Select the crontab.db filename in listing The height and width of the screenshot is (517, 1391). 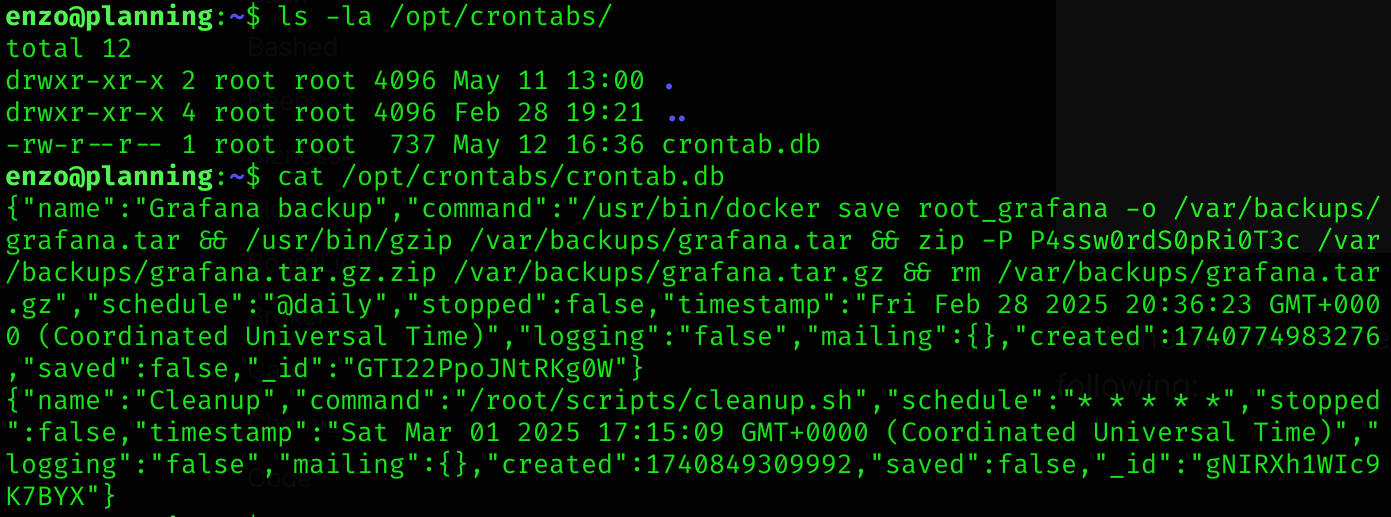(741, 144)
